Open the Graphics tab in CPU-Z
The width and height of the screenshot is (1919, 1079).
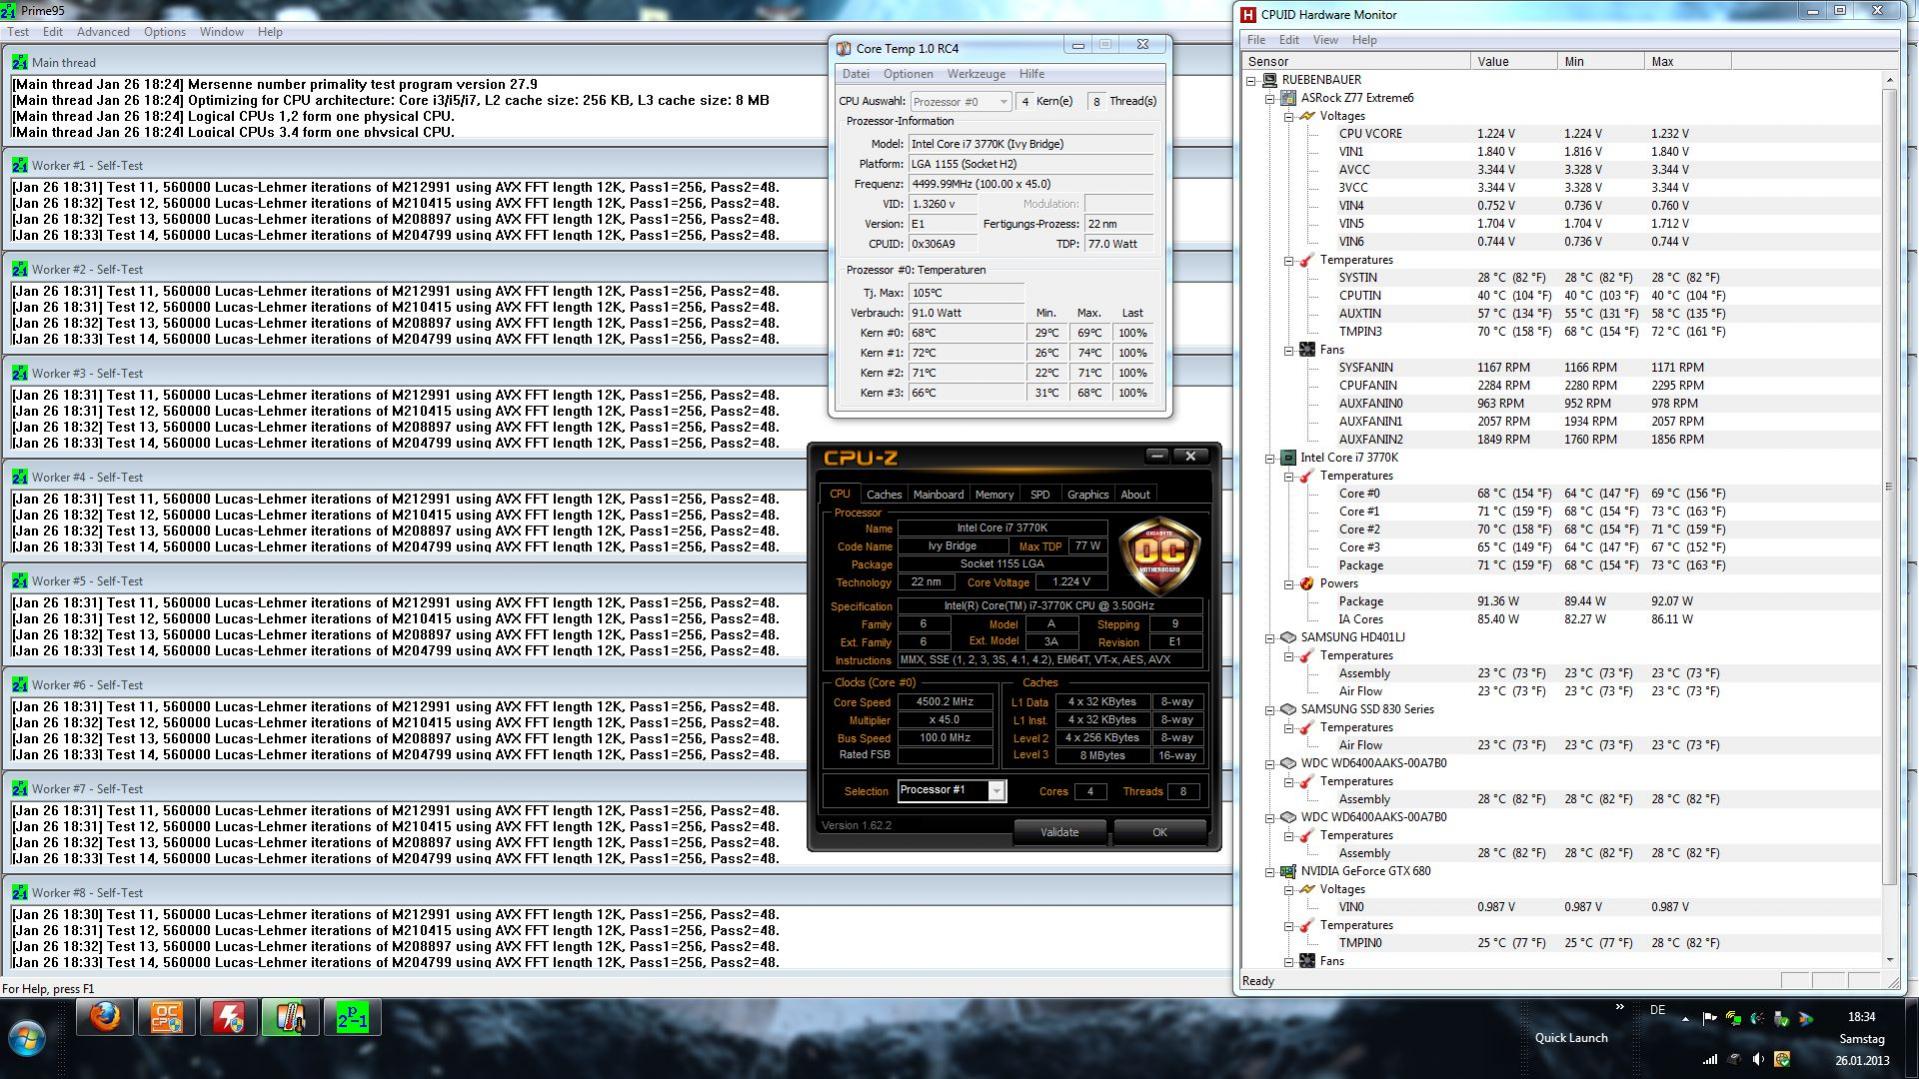[x=1088, y=494]
